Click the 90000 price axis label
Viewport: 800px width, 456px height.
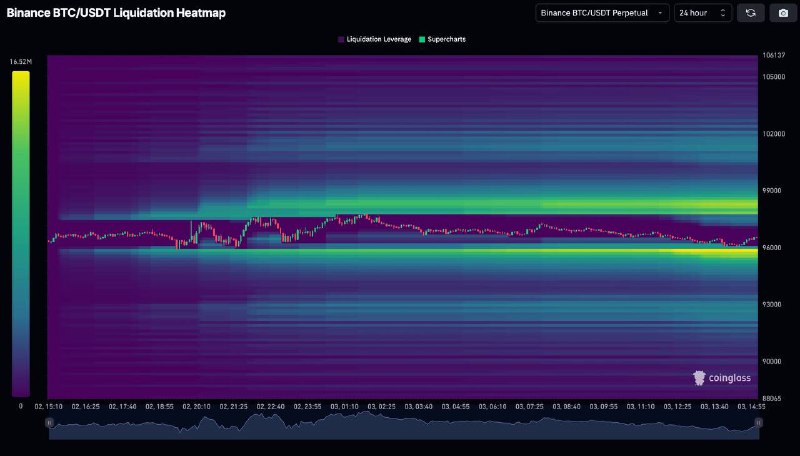pos(771,361)
